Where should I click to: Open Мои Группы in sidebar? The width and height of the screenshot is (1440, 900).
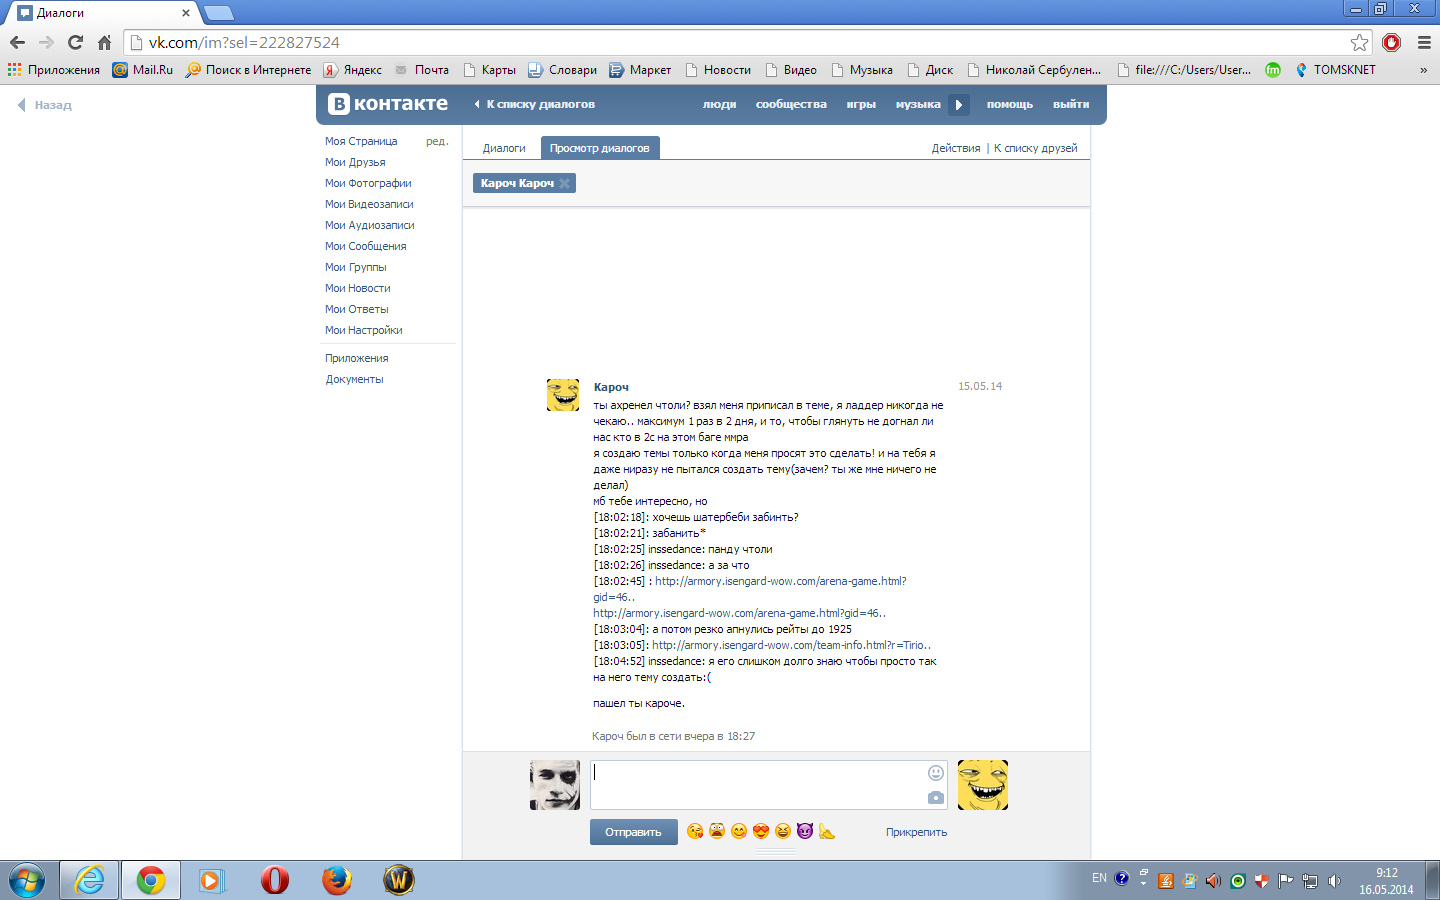tap(355, 267)
